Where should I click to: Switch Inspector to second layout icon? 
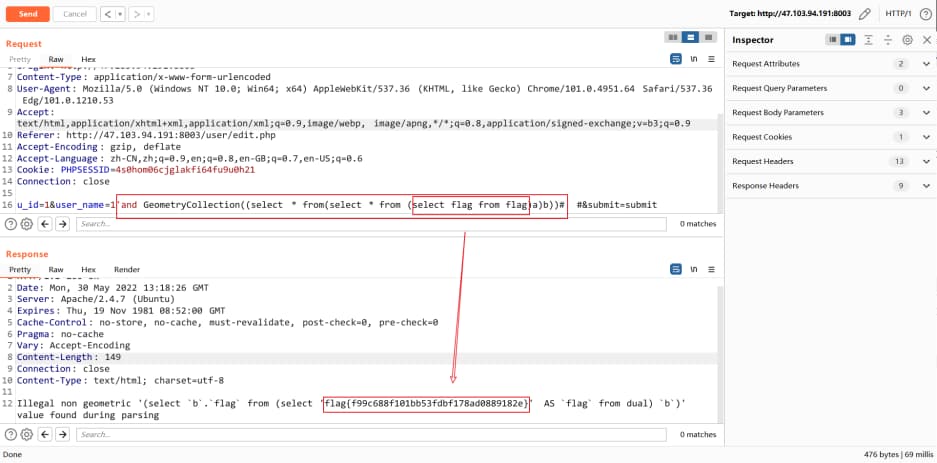[x=847, y=40]
